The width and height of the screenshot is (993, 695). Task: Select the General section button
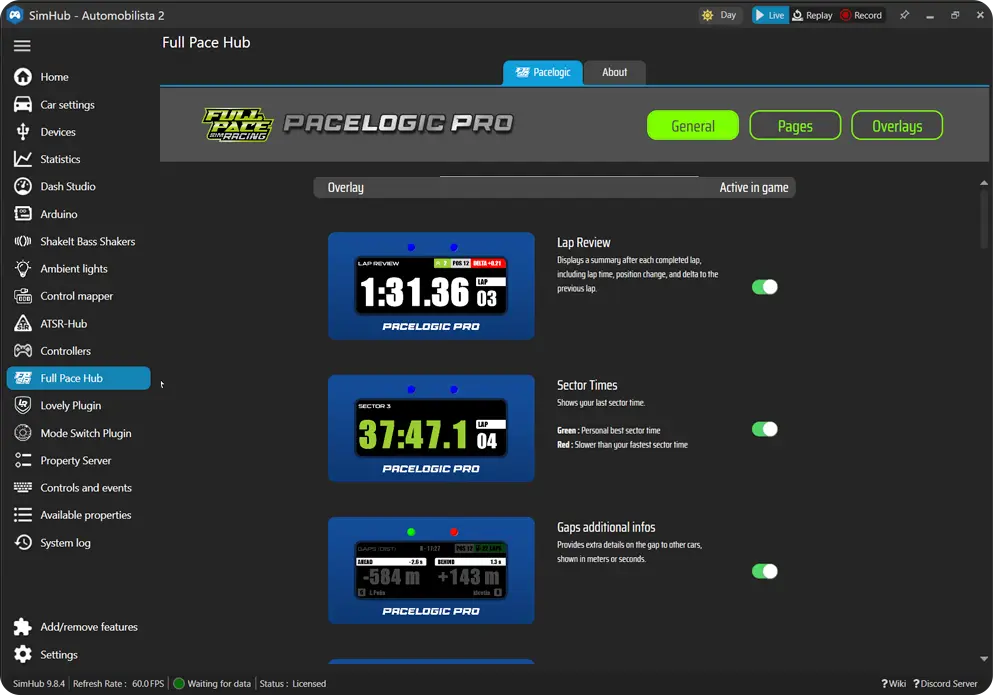pyautogui.click(x=693, y=125)
